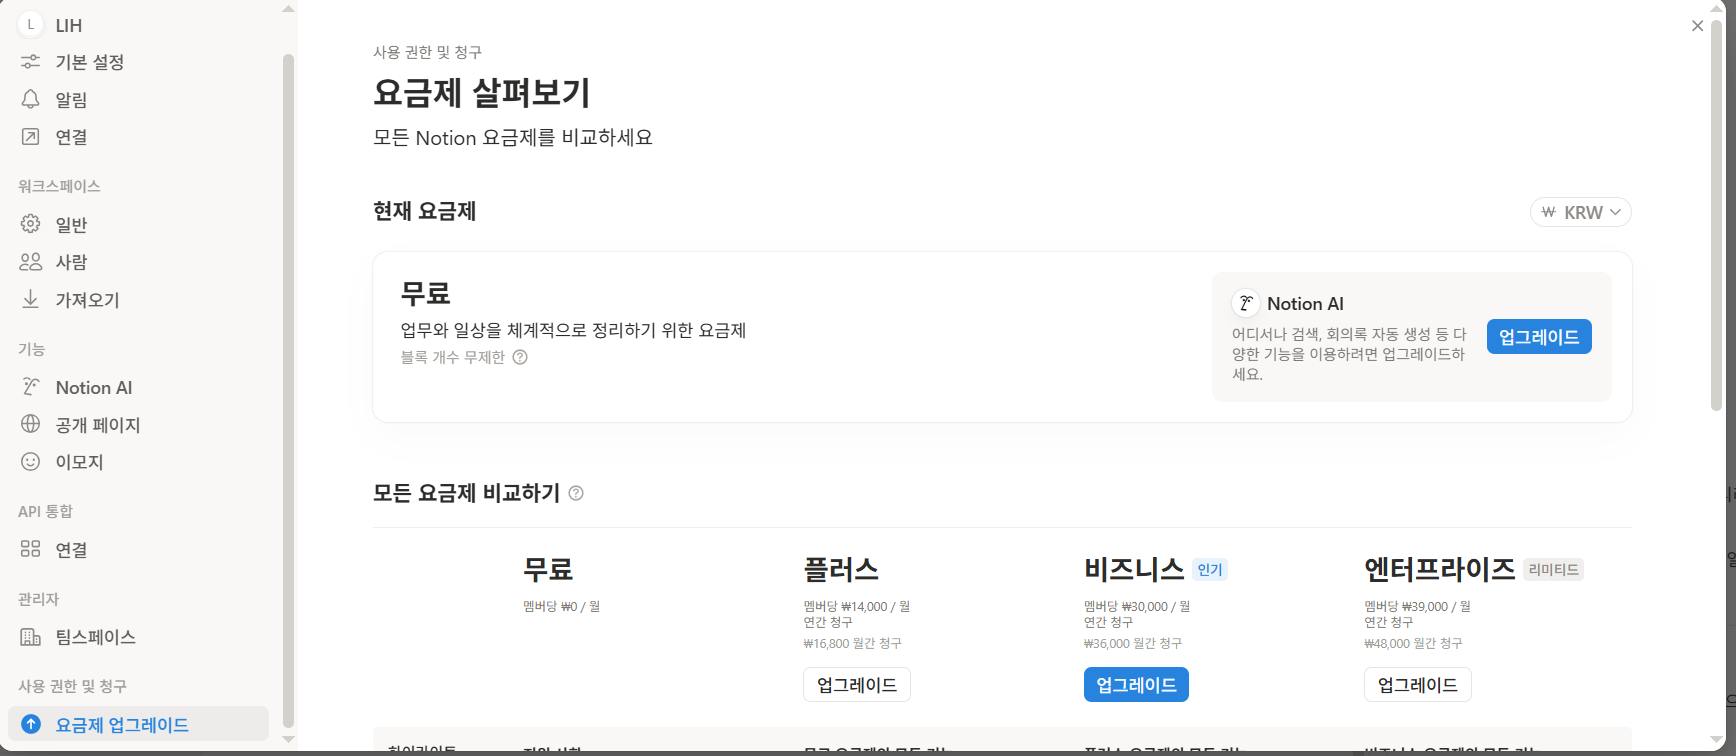Click the sidebar vertical scrollbar
This screenshot has width=1736, height=756.
click(x=288, y=390)
